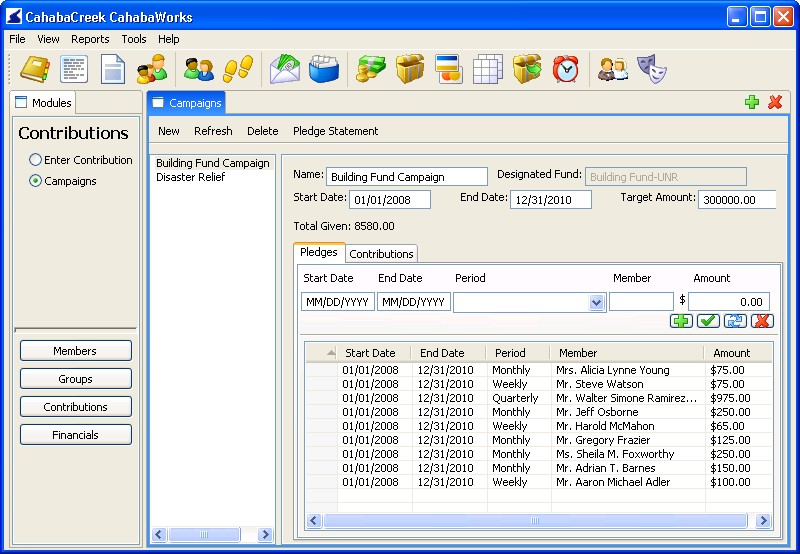Image resolution: width=800 pixels, height=554 pixels.
Task: Click green checkmark to save pledge
Action: point(708,320)
